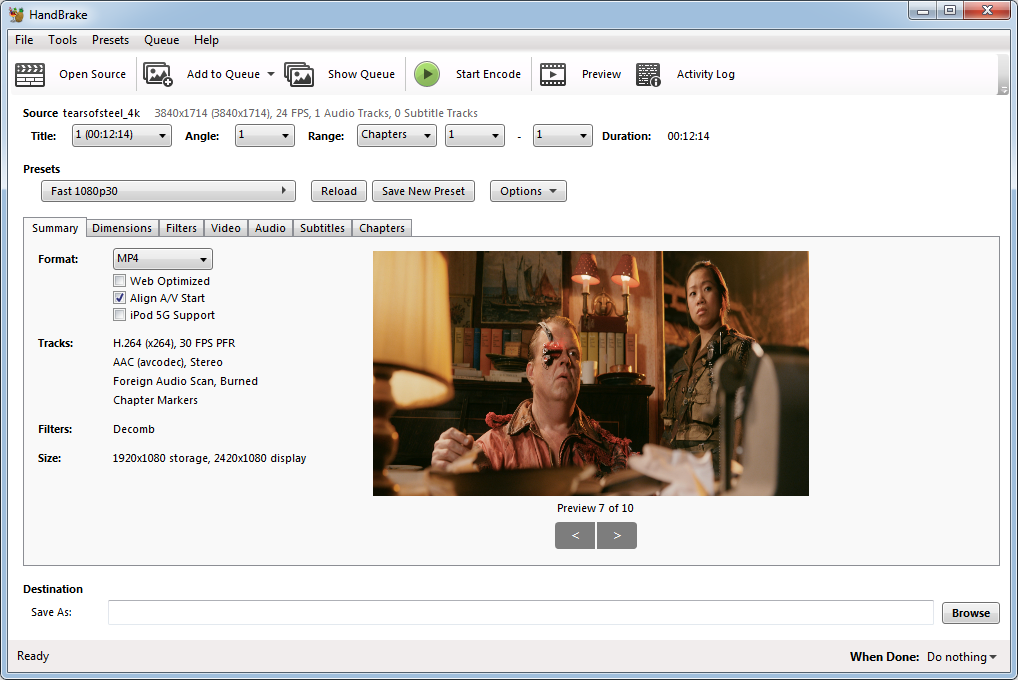This screenshot has height=680, width=1018.
Task: Open the Add to Queue dropdown arrow
Action: [271, 74]
